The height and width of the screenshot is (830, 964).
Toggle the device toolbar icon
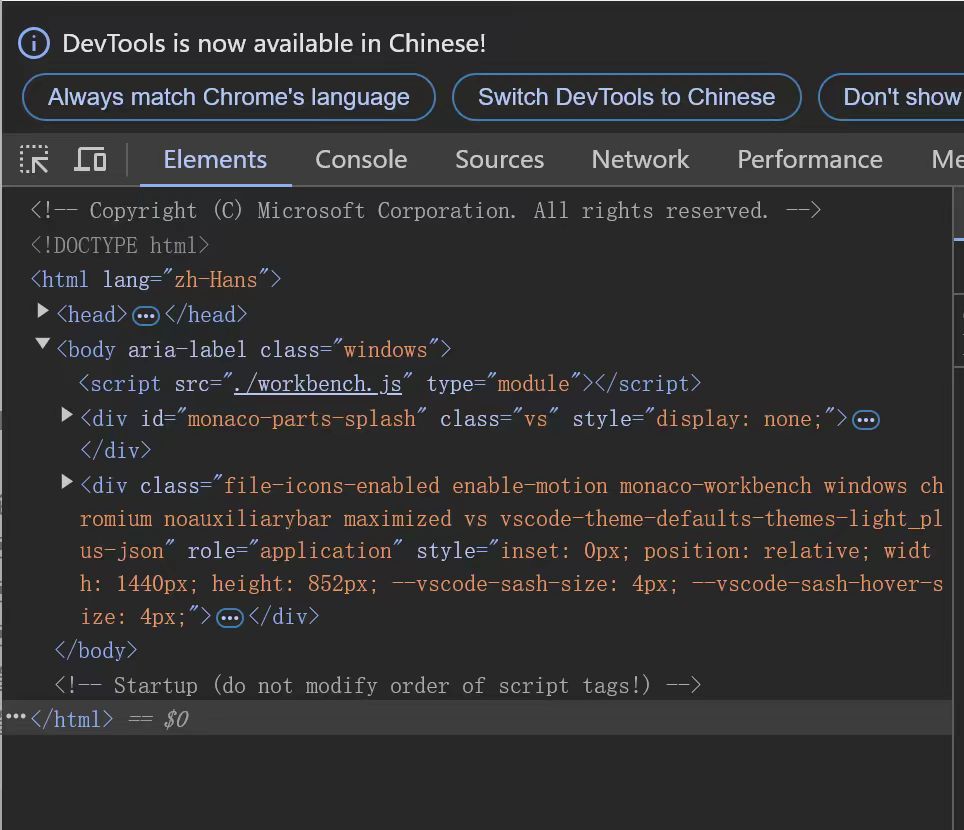coord(90,160)
